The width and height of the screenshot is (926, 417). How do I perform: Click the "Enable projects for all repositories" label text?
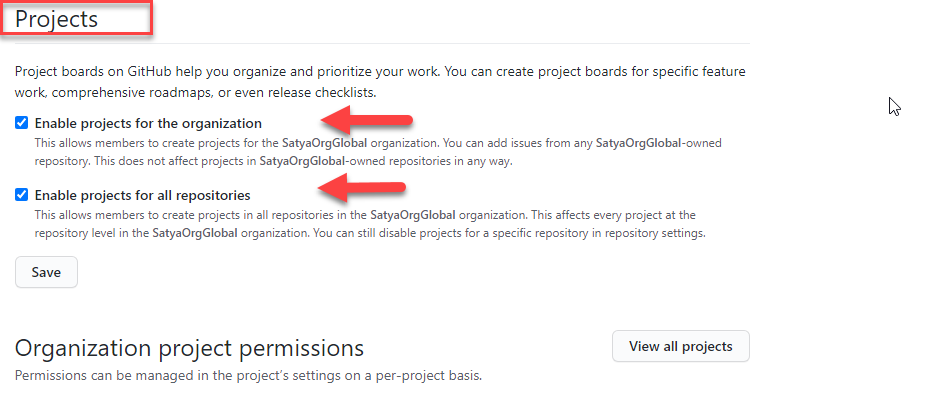pos(142,195)
